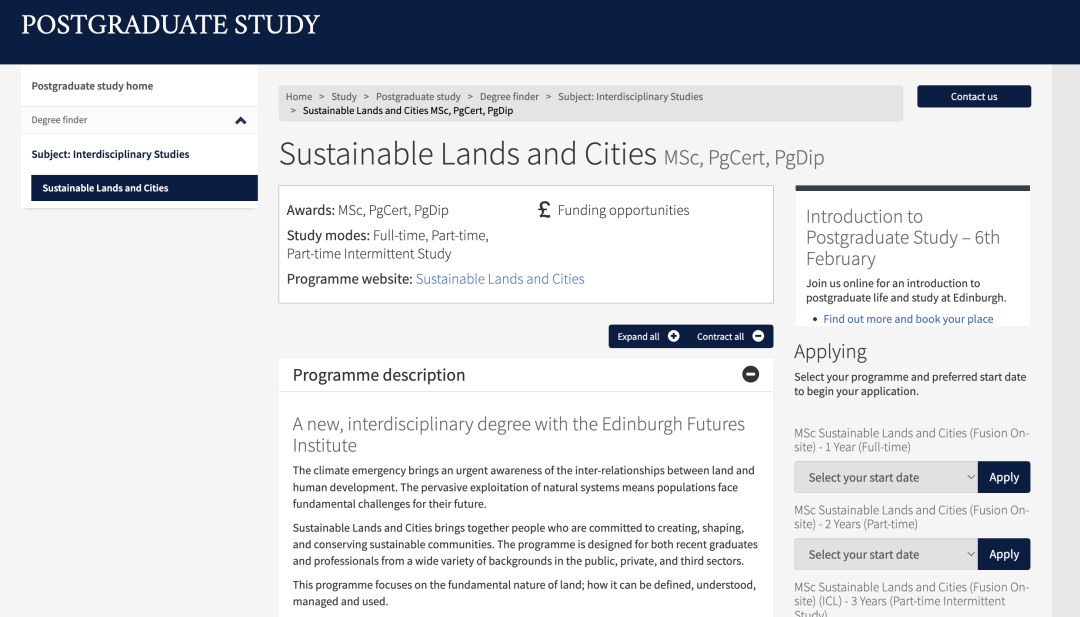
Task: Go to Postgraduate study home in sidebar
Action: pos(92,86)
